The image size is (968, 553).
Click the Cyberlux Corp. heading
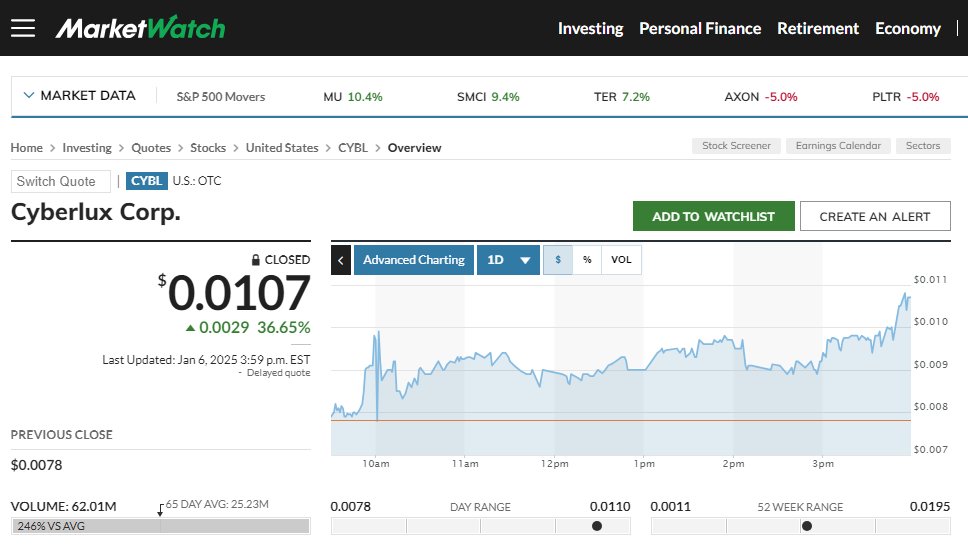click(96, 212)
